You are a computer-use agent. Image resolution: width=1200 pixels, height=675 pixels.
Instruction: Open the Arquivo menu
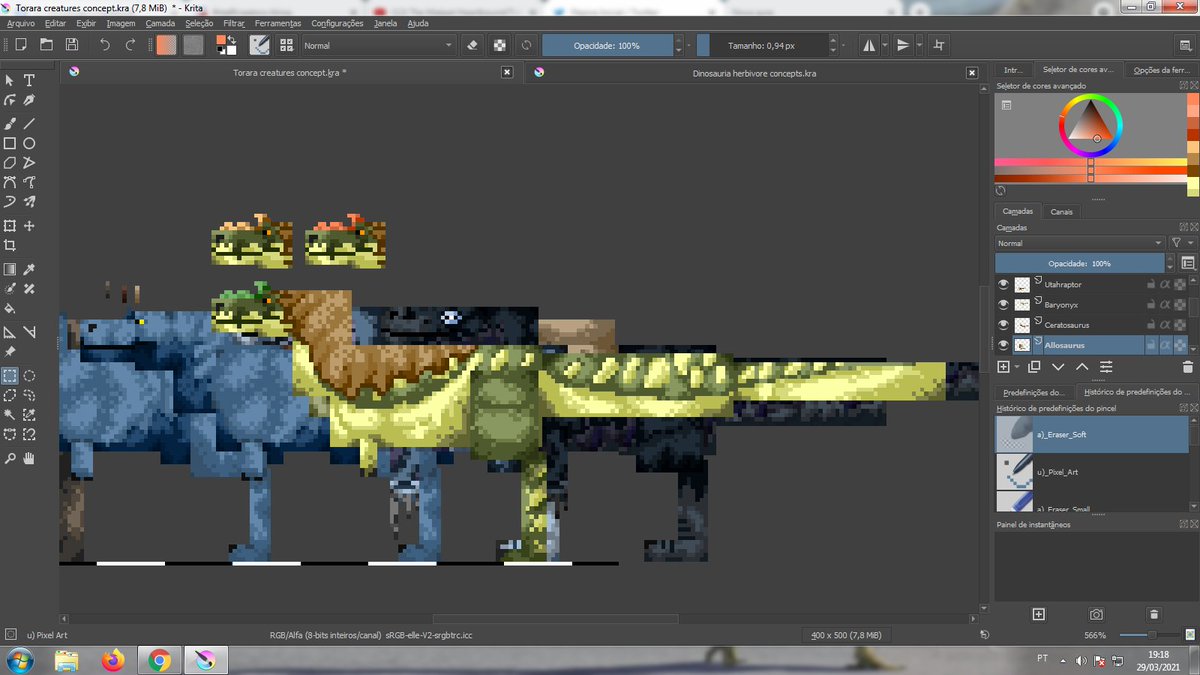click(x=21, y=22)
